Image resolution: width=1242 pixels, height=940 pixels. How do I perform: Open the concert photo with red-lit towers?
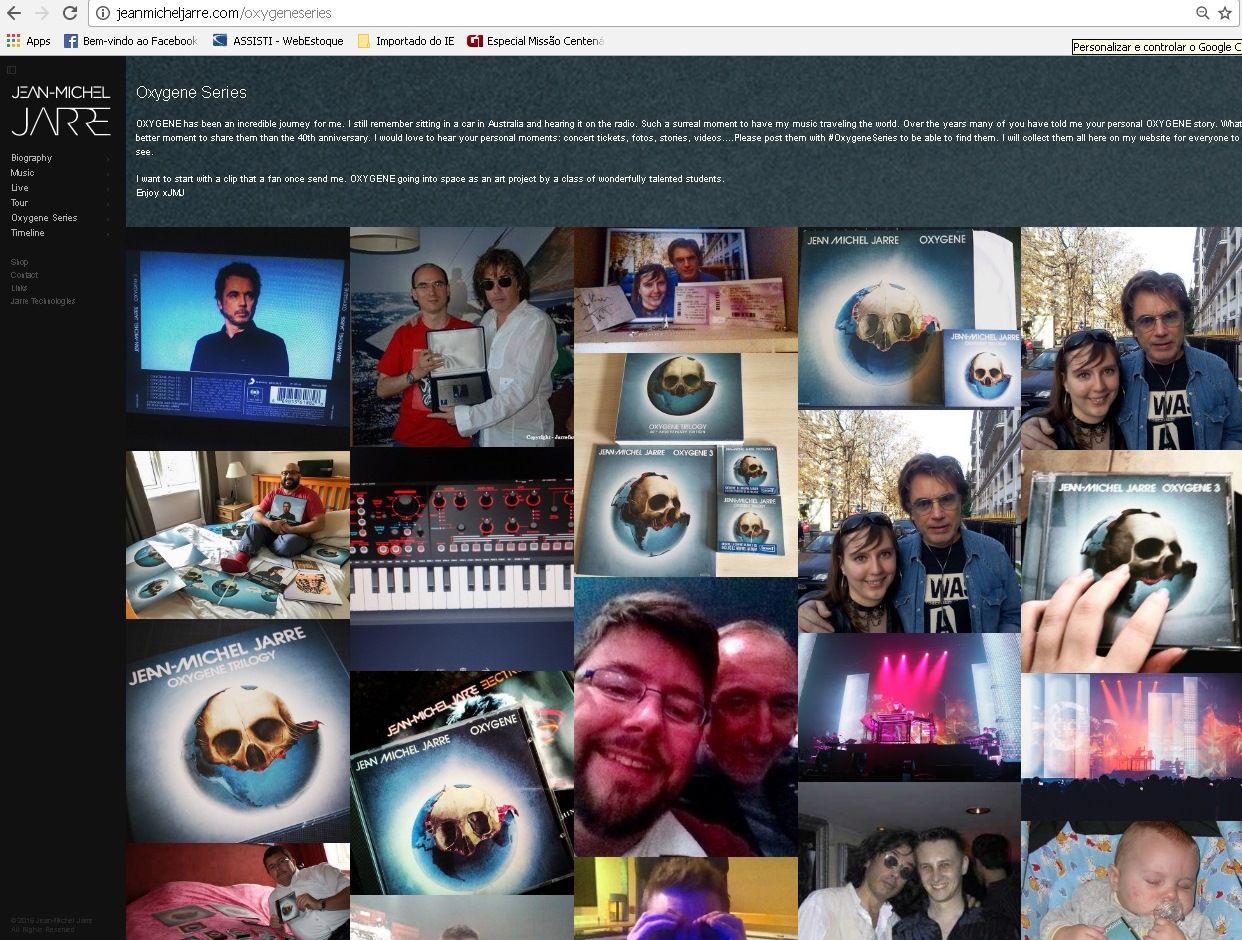[1131, 747]
